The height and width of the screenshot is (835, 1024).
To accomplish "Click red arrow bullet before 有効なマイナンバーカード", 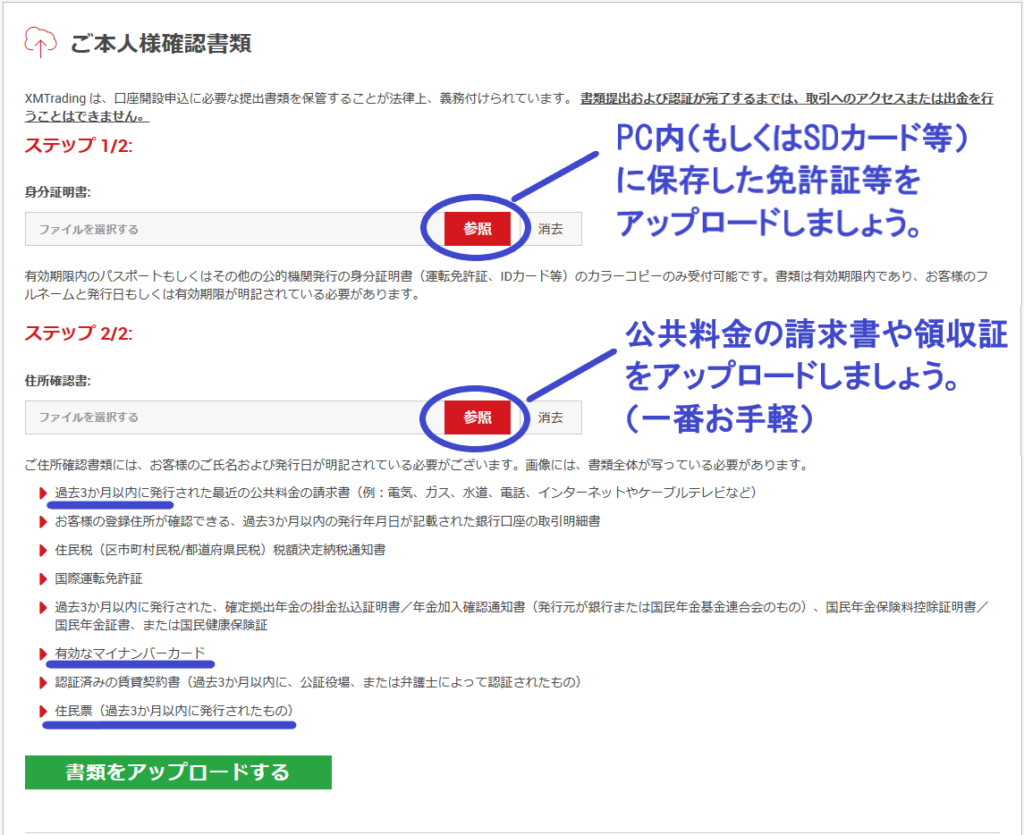I will tap(43, 654).
